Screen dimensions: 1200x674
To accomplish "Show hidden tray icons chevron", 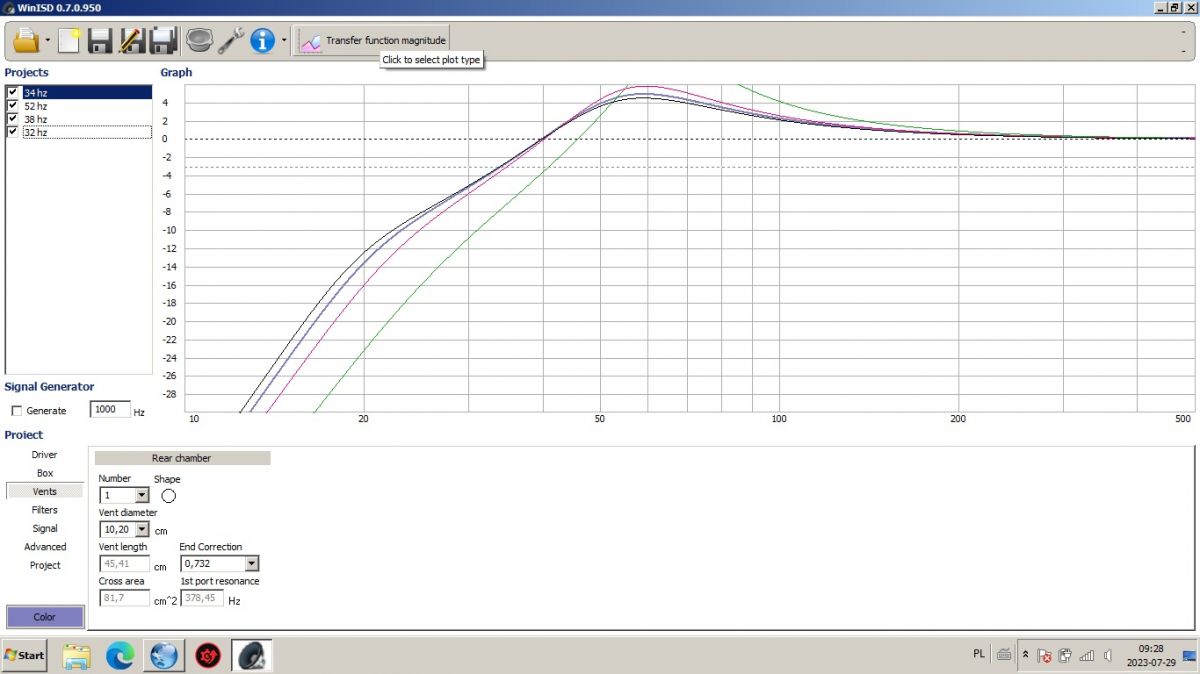I will tap(1025, 654).
